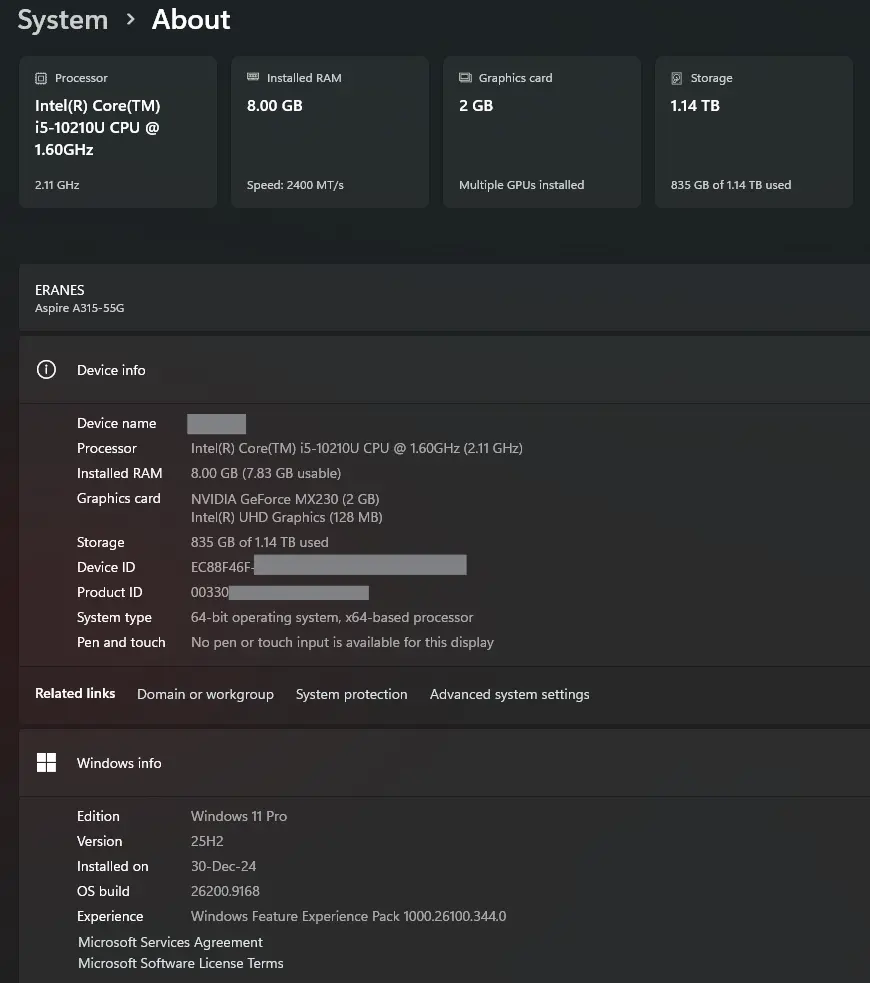This screenshot has width=870, height=983.
Task: Click '8.00 GB (7.83 GB usable)' value
Action: tap(266, 474)
